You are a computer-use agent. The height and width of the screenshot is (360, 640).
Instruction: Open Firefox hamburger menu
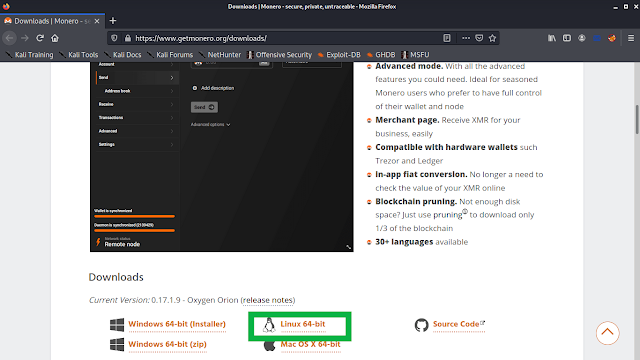point(631,38)
